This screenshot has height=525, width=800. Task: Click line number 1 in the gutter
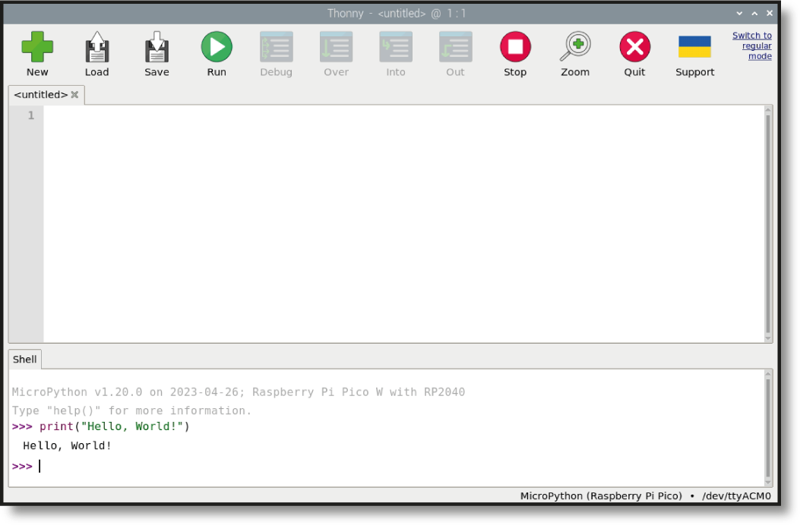point(31,116)
